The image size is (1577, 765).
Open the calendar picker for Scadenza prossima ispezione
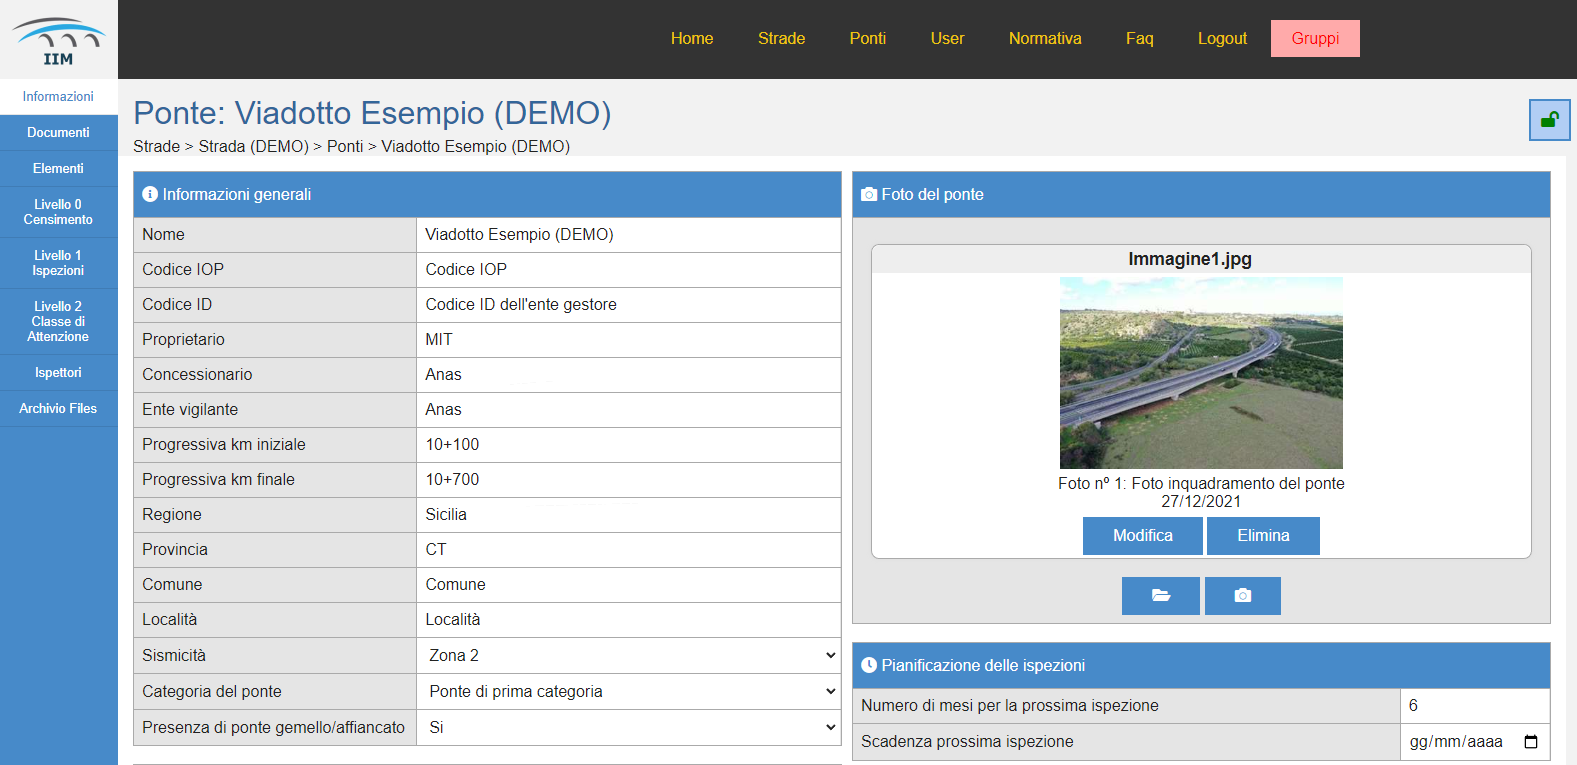(x=1530, y=742)
